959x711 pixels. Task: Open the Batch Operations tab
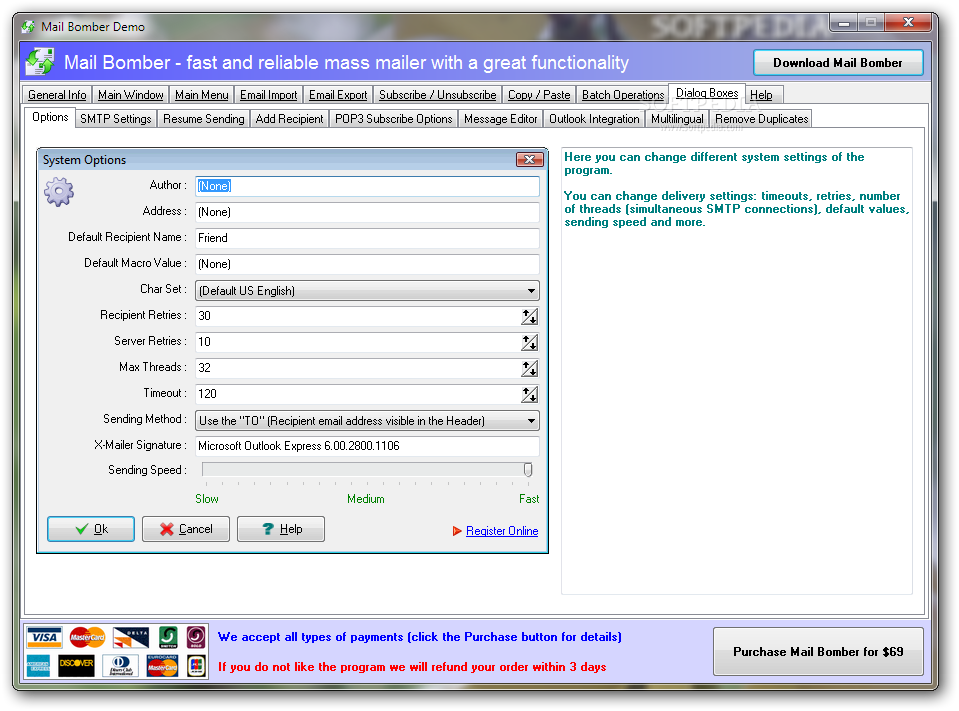point(623,95)
